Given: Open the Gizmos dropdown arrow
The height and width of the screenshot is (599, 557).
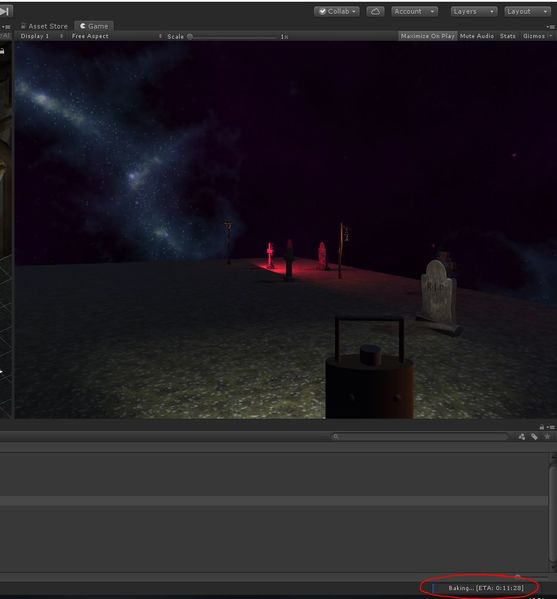Looking at the screenshot, I should (551, 36).
